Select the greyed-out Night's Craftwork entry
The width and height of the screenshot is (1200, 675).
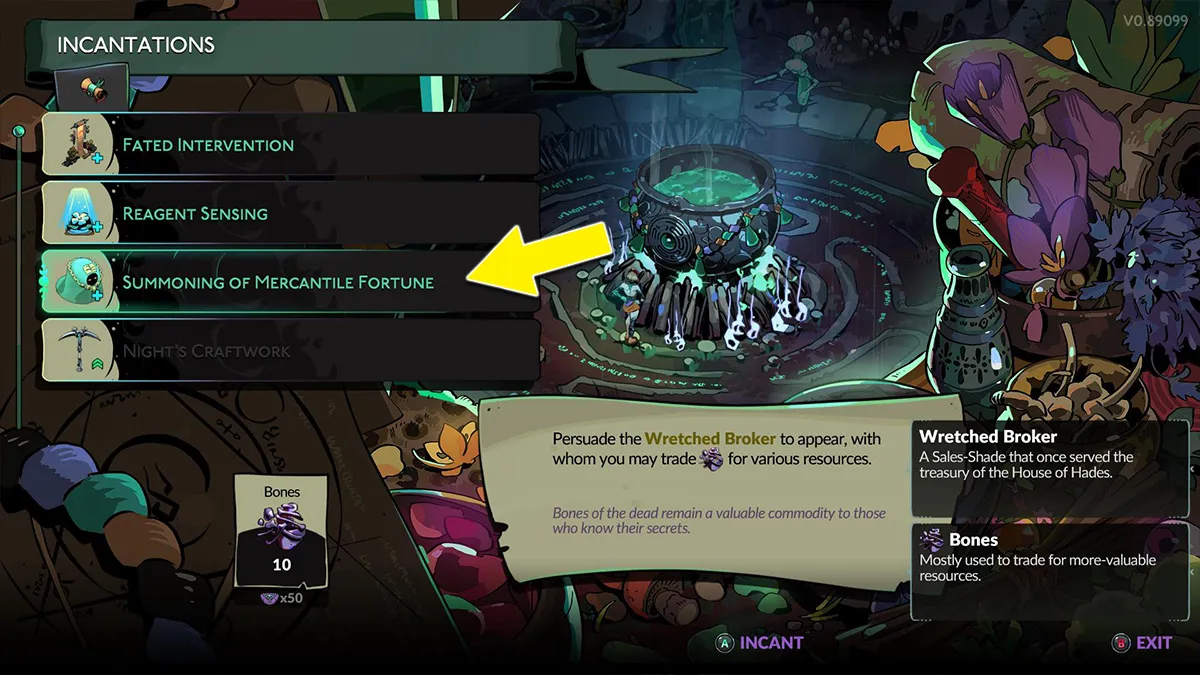[290, 351]
